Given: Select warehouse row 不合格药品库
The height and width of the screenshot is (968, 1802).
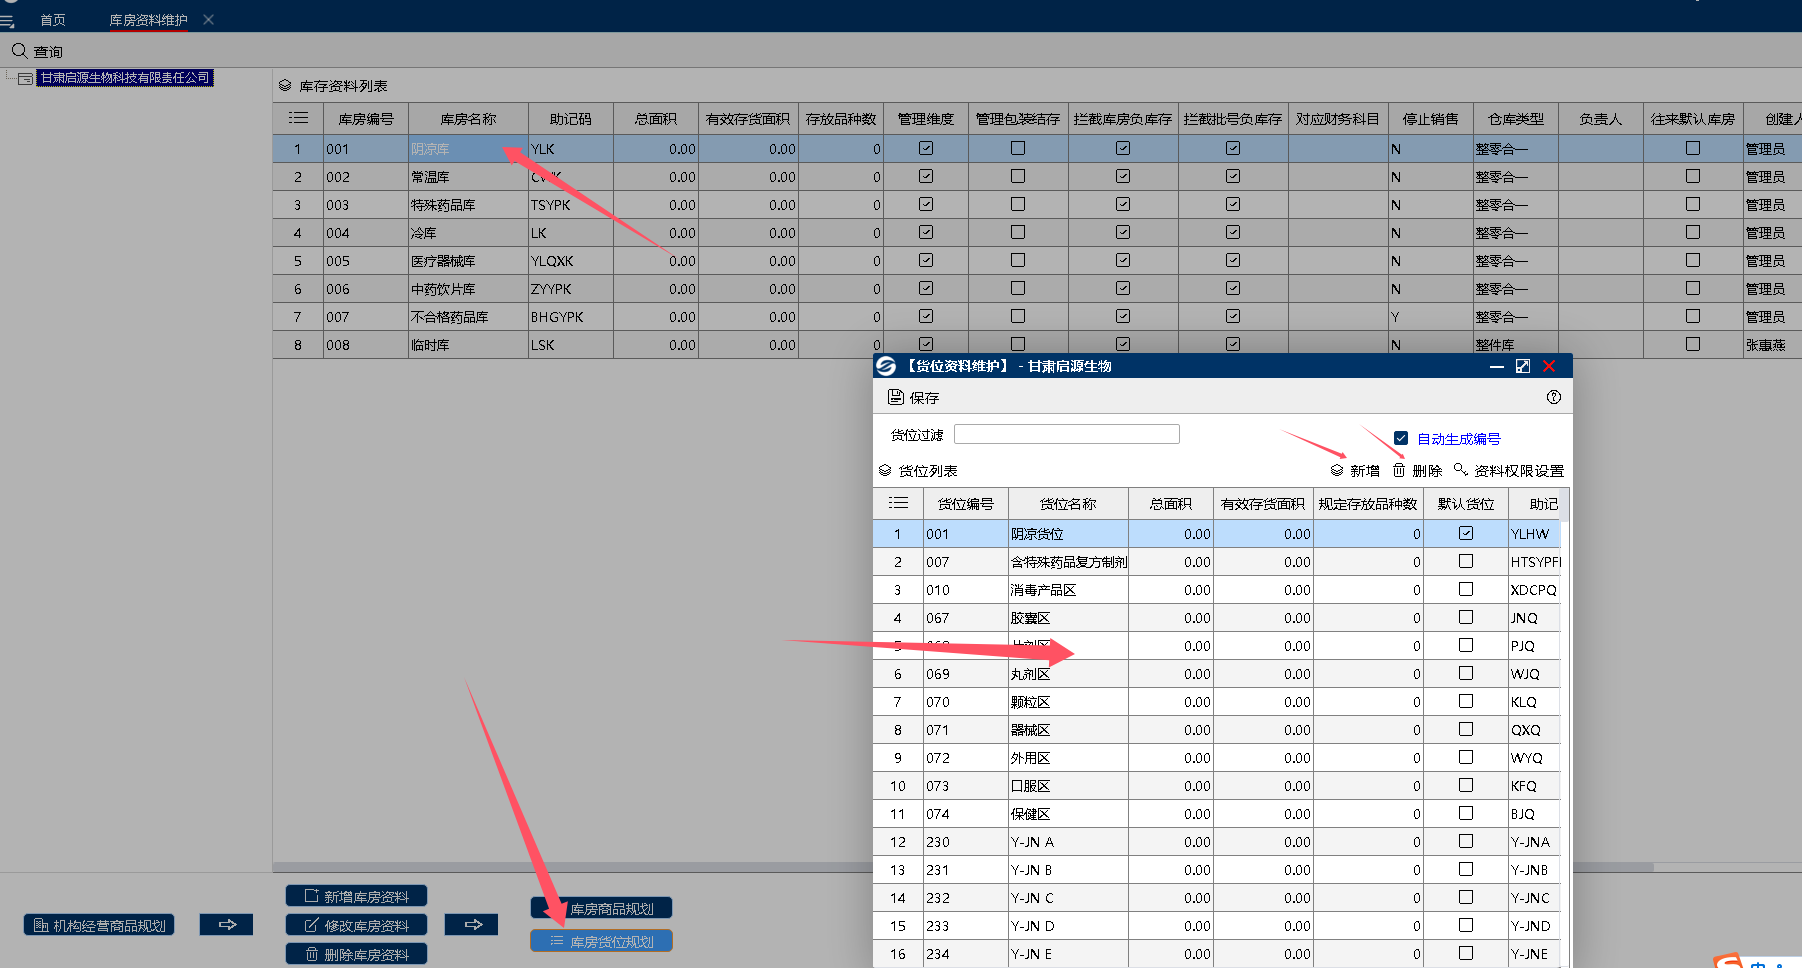Looking at the screenshot, I should (x=1037, y=317).
